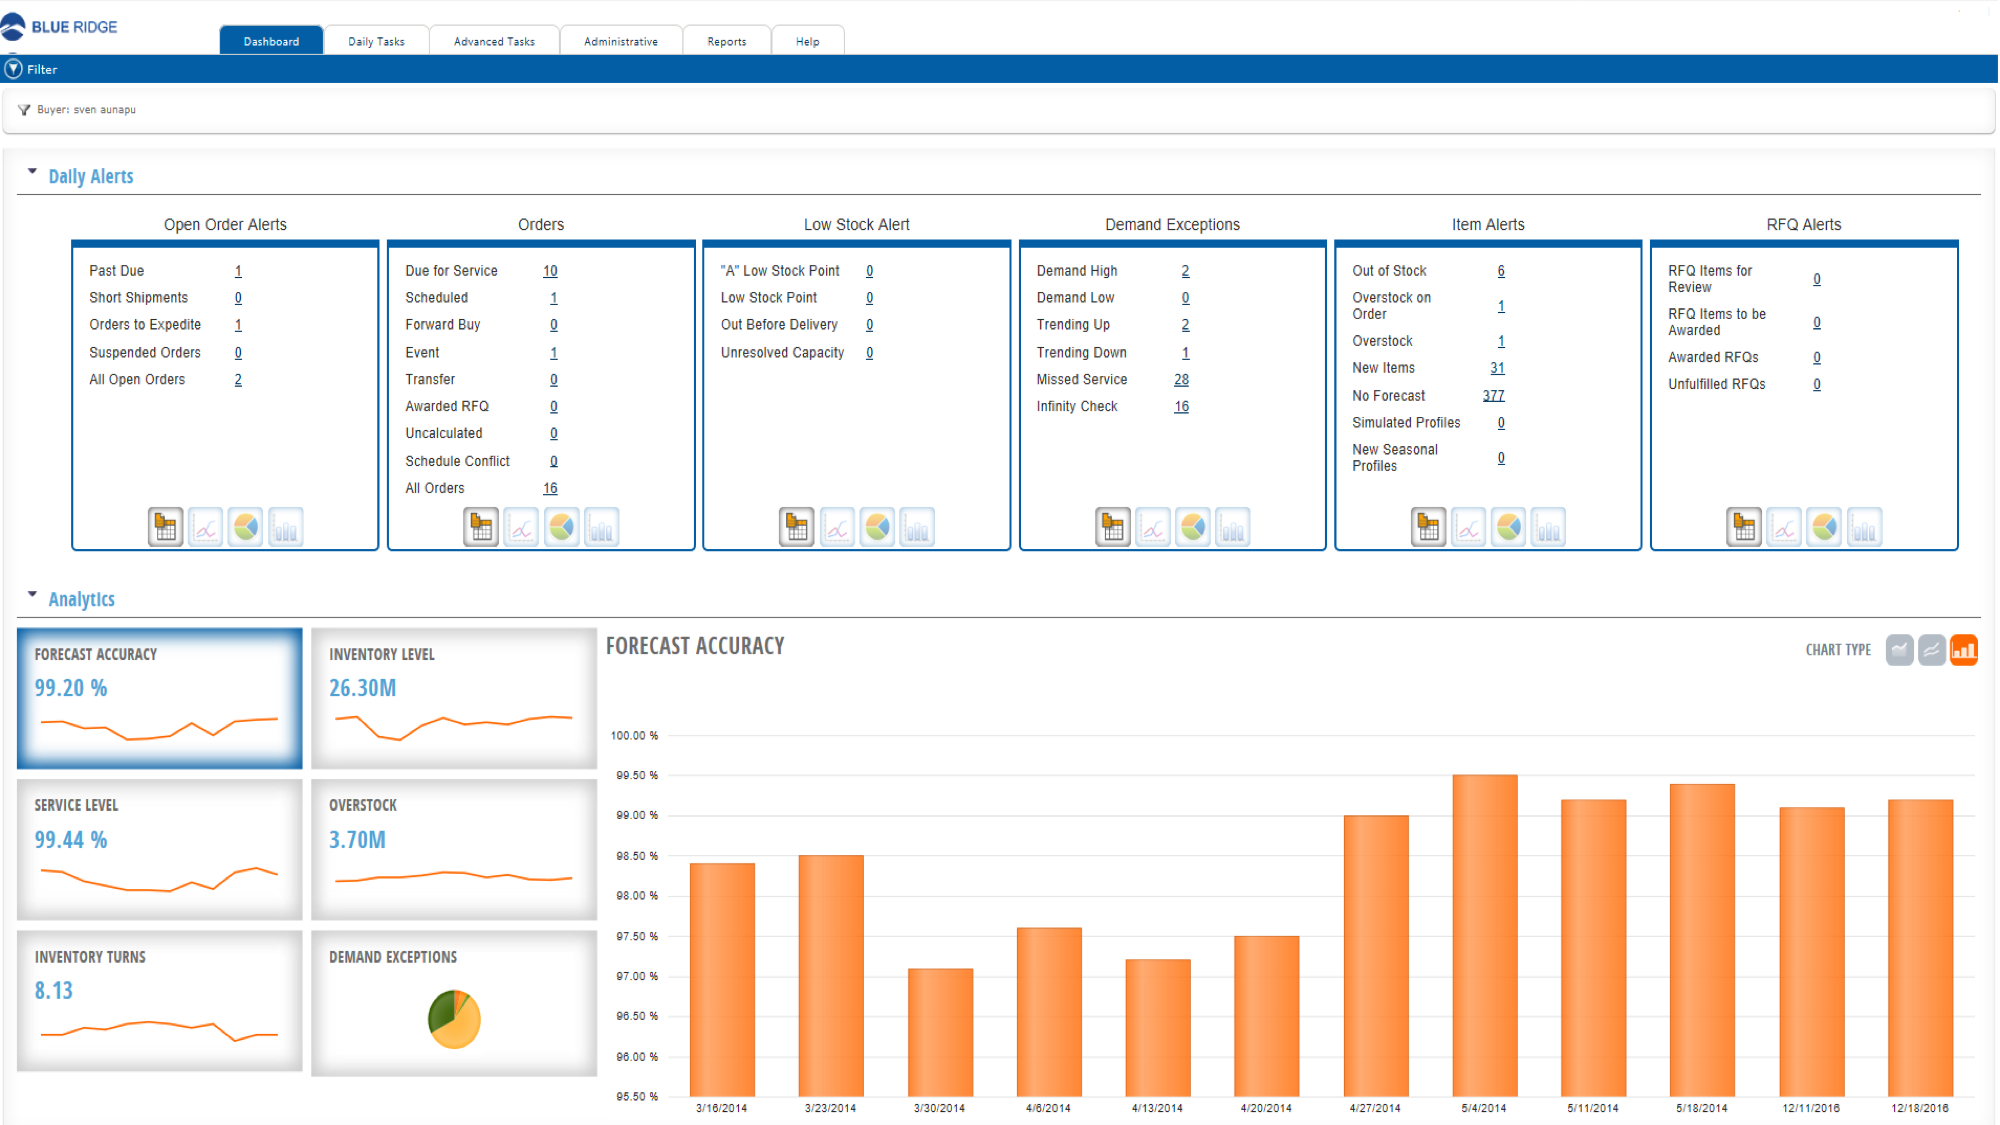2000x1125 pixels.
Task: Select the pie chart icon under Orders panel
Action: (x=561, y=526)
